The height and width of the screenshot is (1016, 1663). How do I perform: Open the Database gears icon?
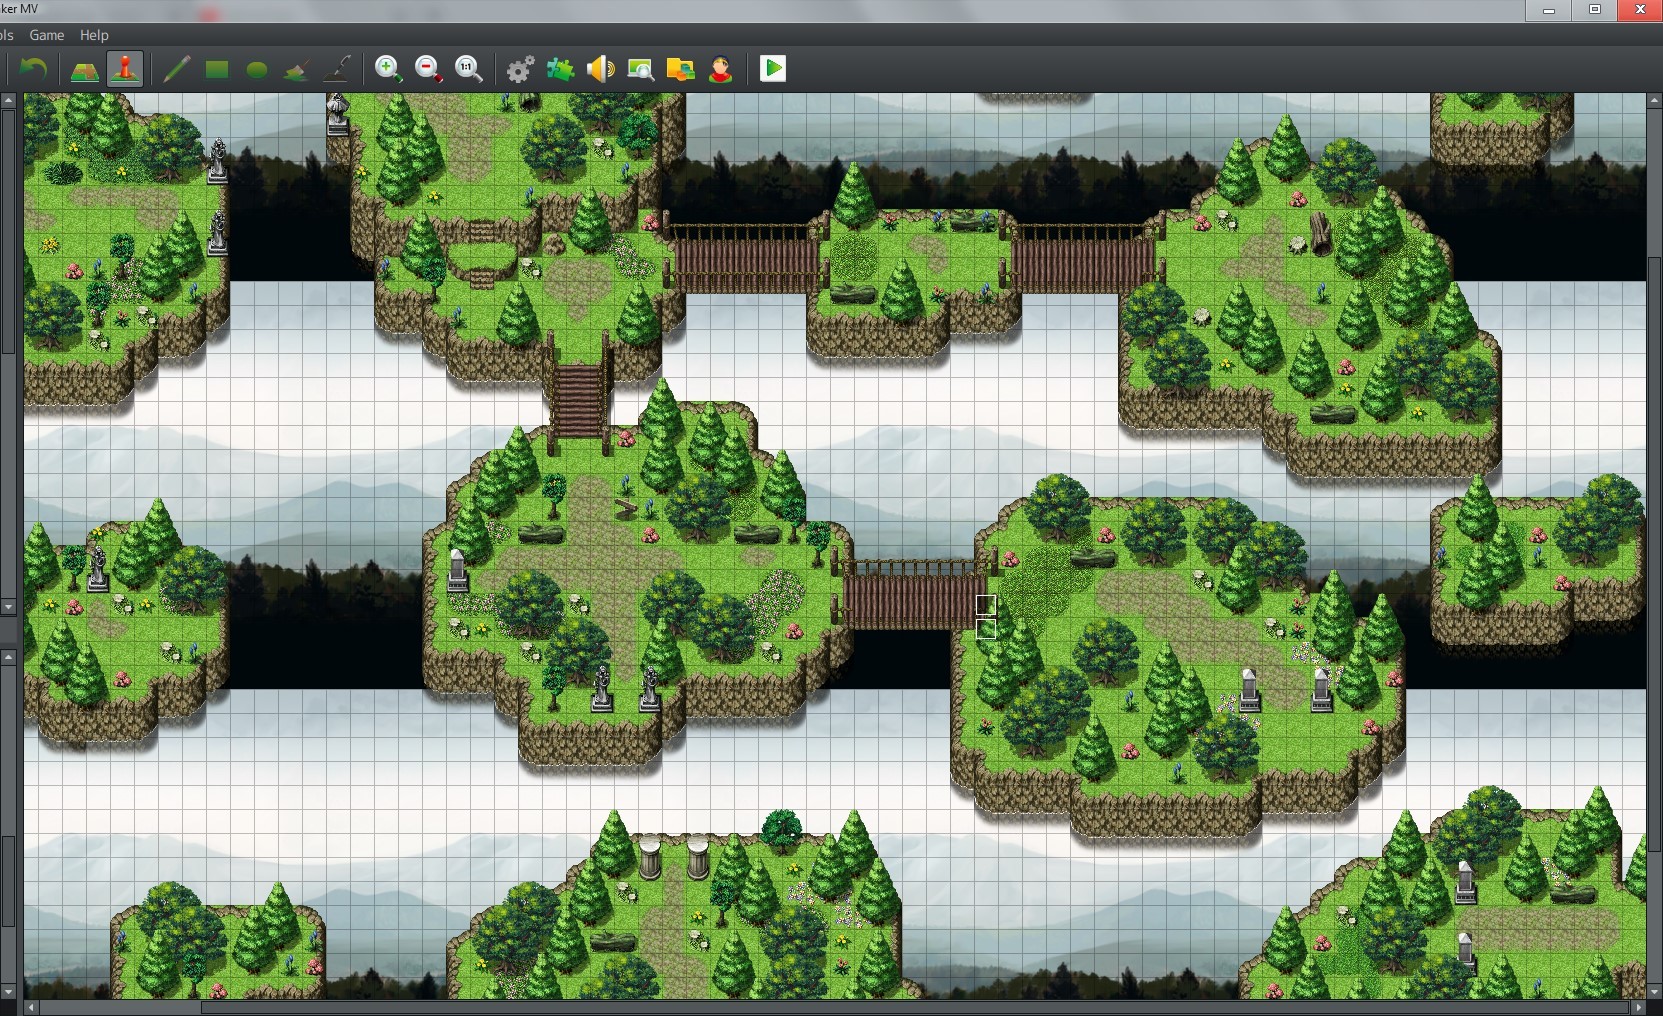click(520, 69)
